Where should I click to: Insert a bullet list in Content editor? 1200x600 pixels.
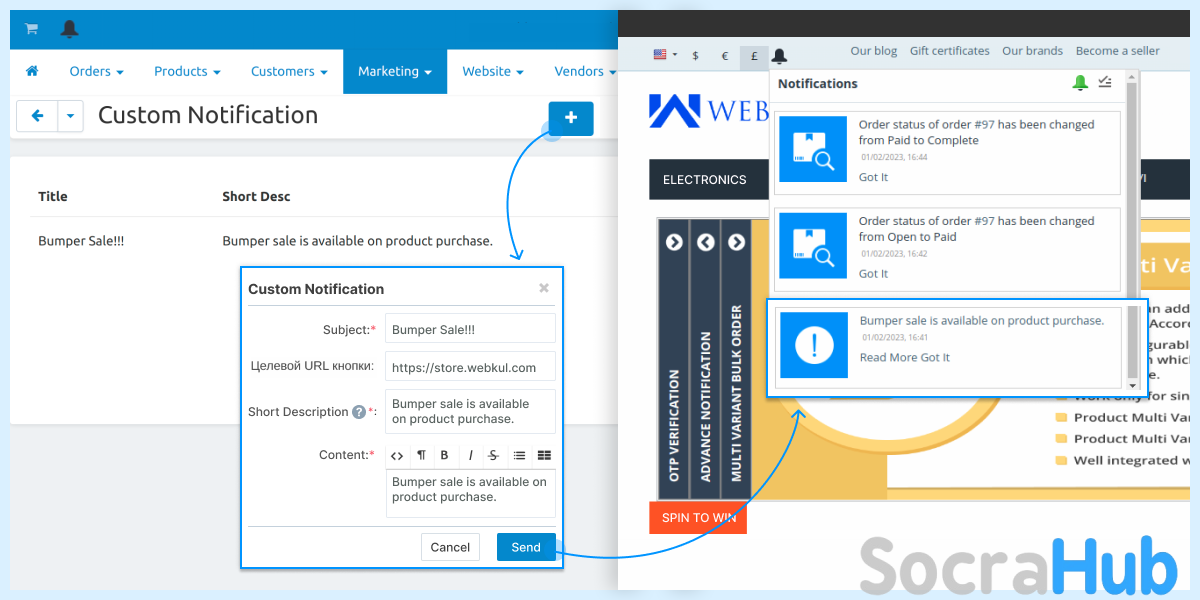(519, 455)
